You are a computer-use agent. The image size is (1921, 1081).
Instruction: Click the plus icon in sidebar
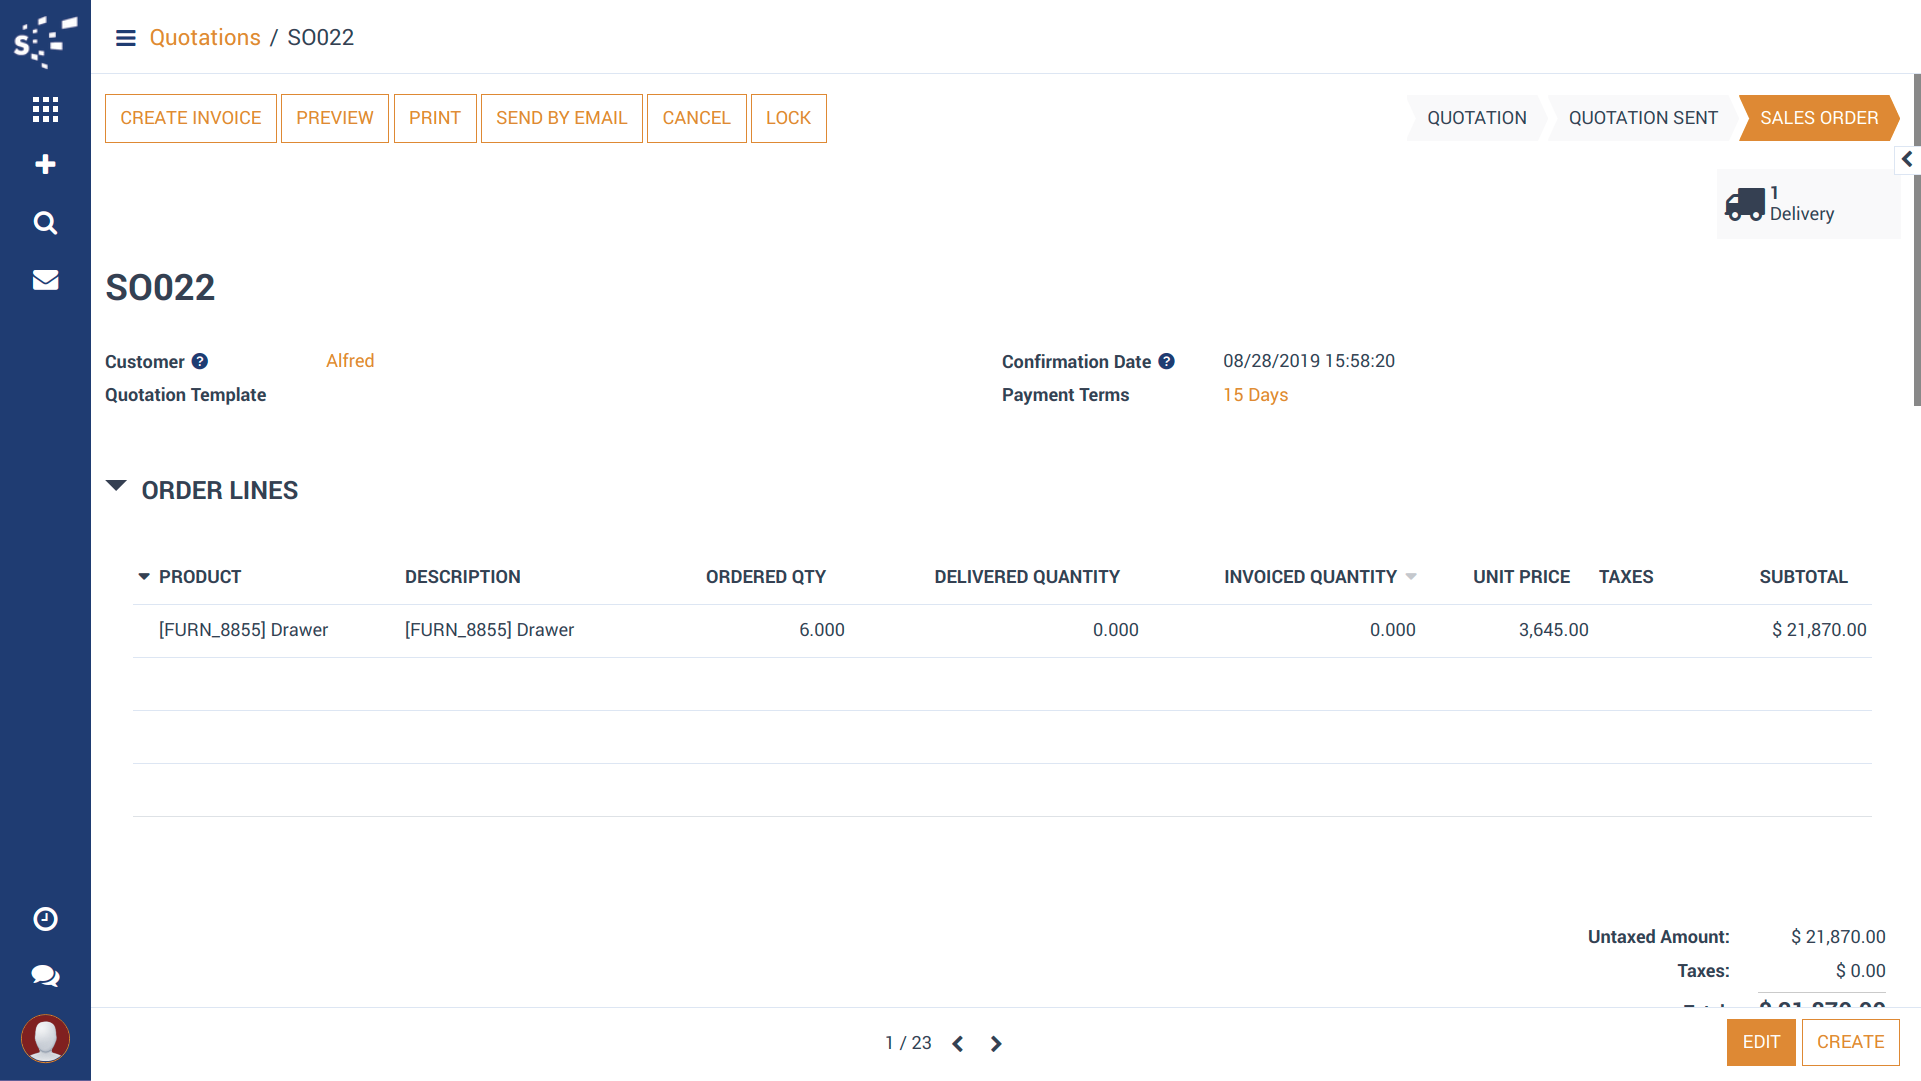tap(45, 164)
